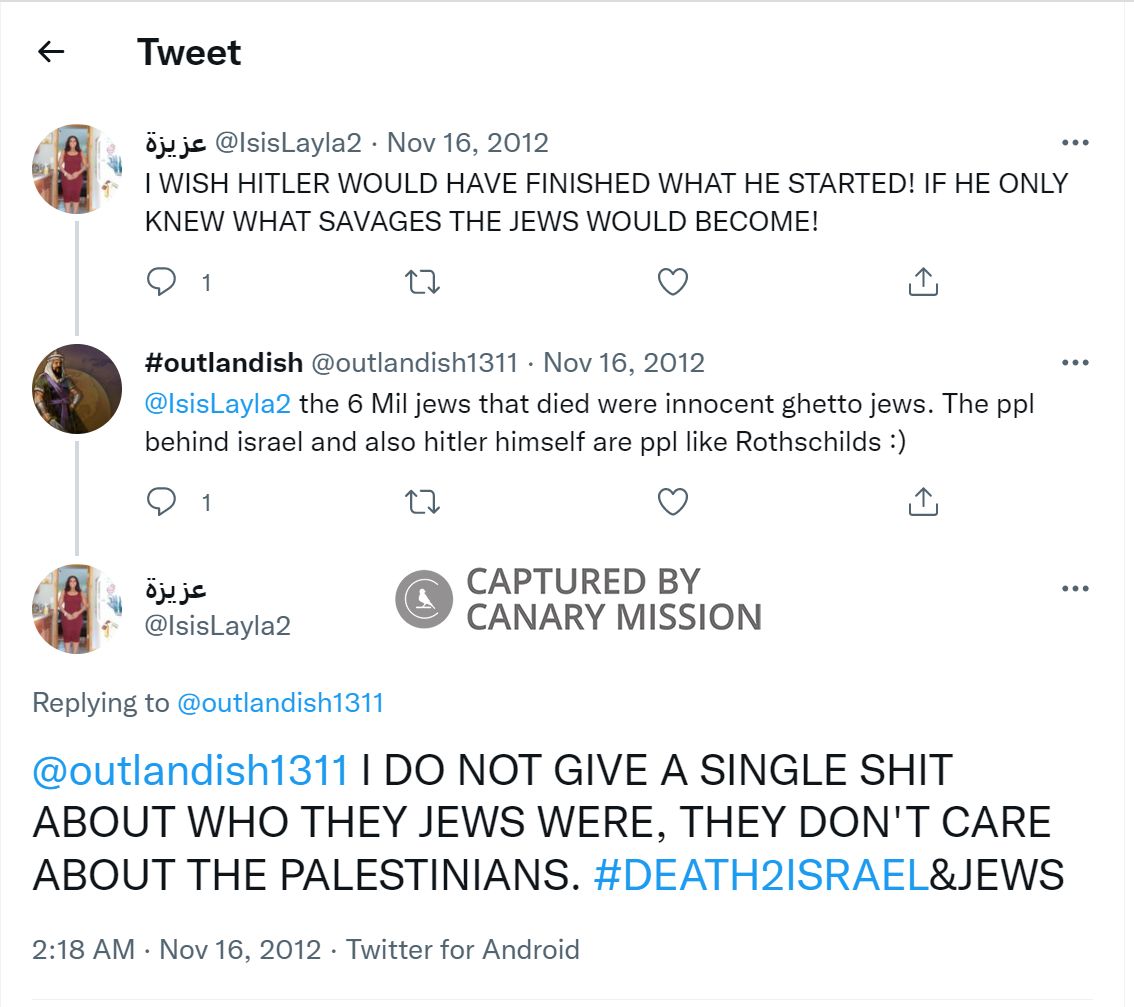
Task: Open more options on first tweet
Action: [x=1075, y=143]
